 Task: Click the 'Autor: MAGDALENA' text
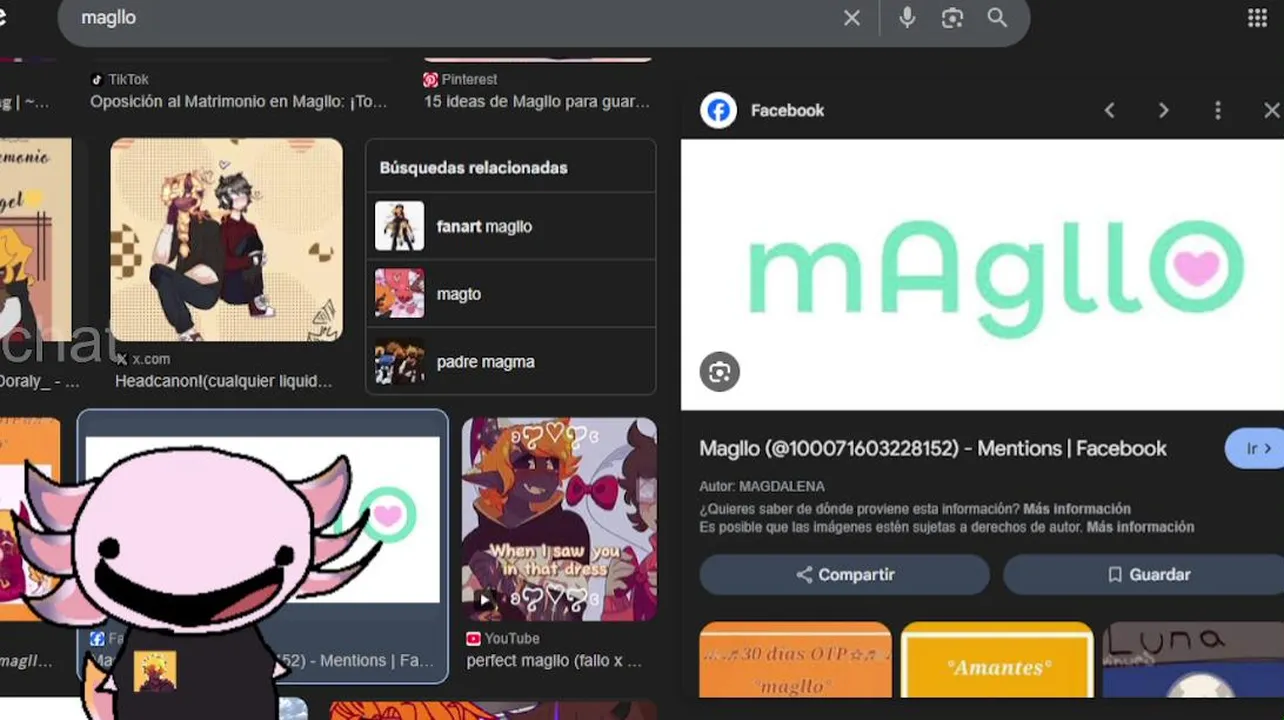(762, 487)
